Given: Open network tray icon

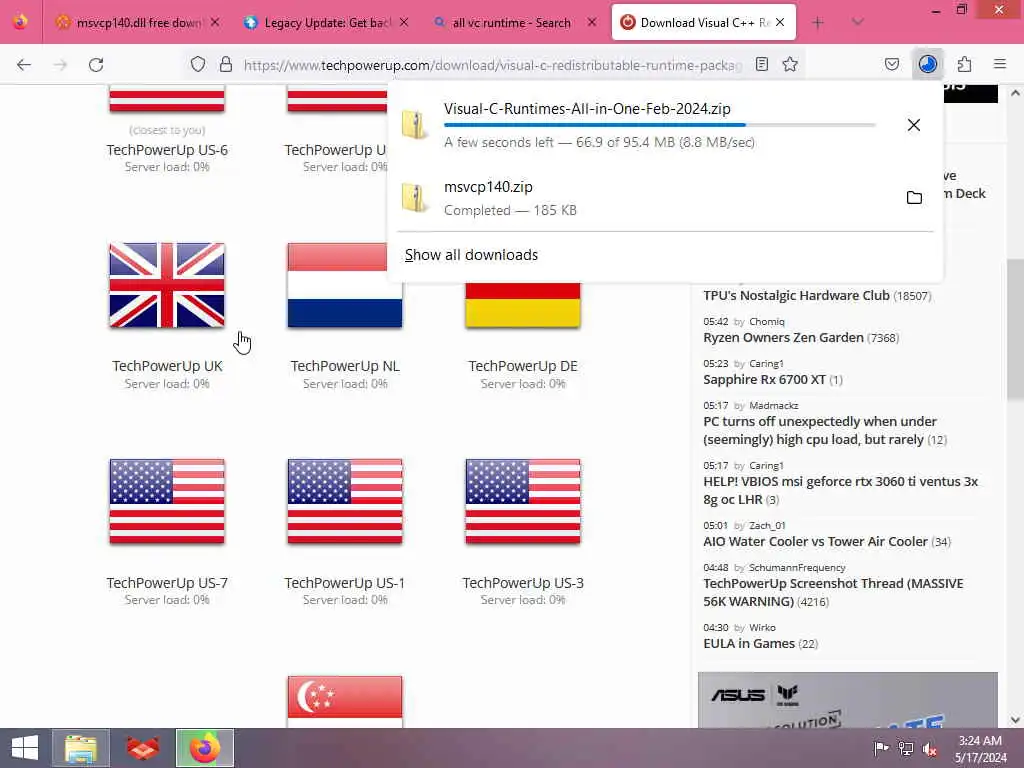Looking at the screenshot, I should 905,748.
